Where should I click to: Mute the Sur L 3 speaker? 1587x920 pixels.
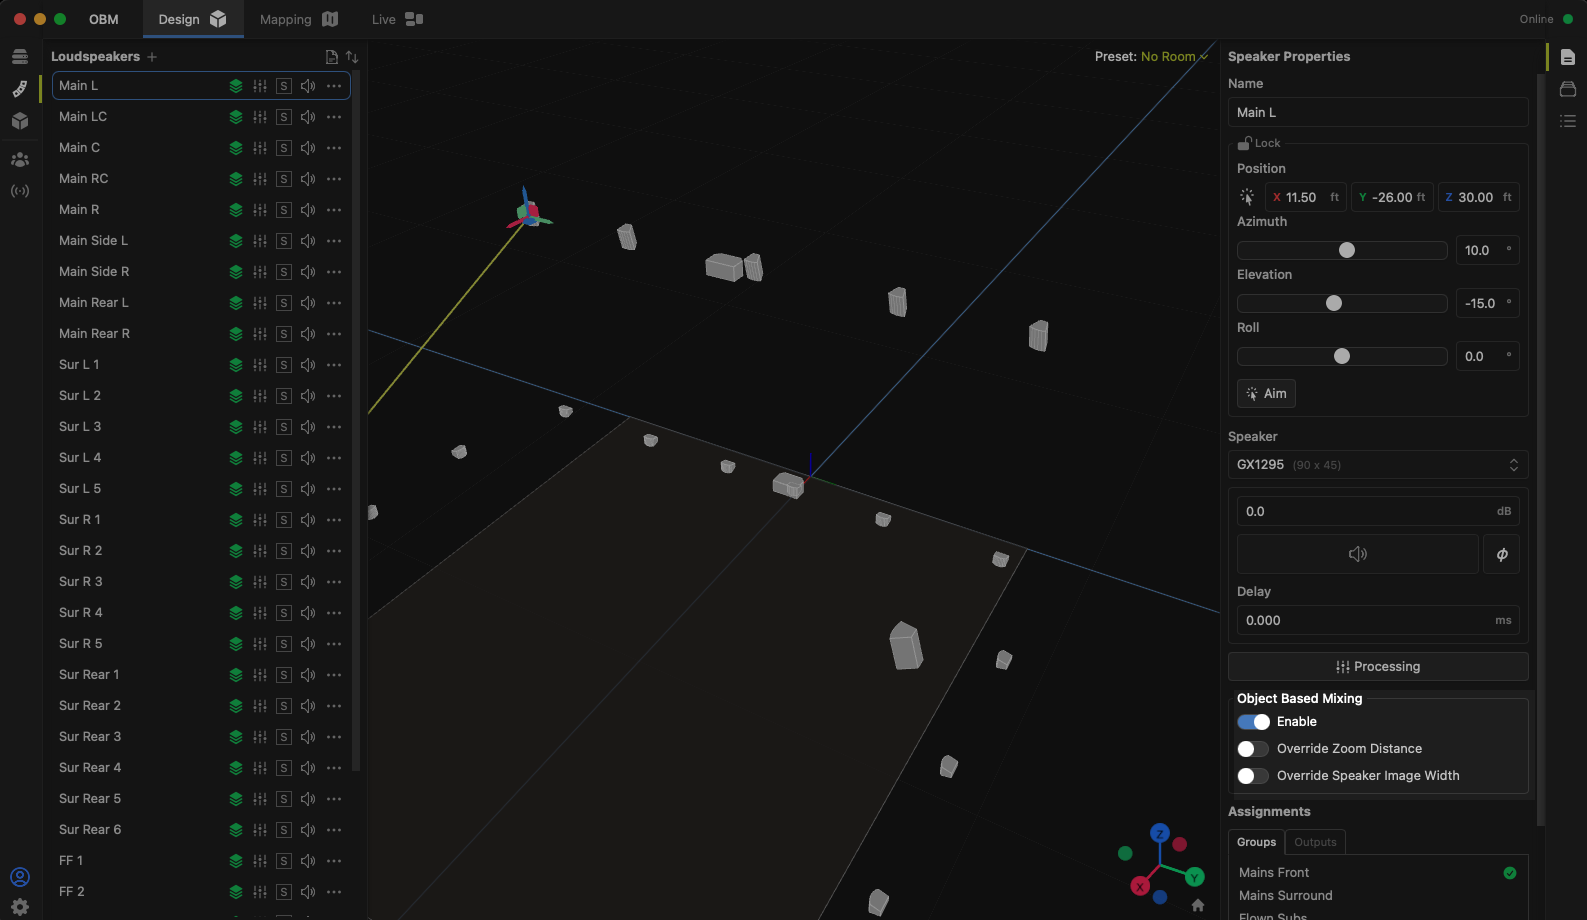[x=308, y=427]
